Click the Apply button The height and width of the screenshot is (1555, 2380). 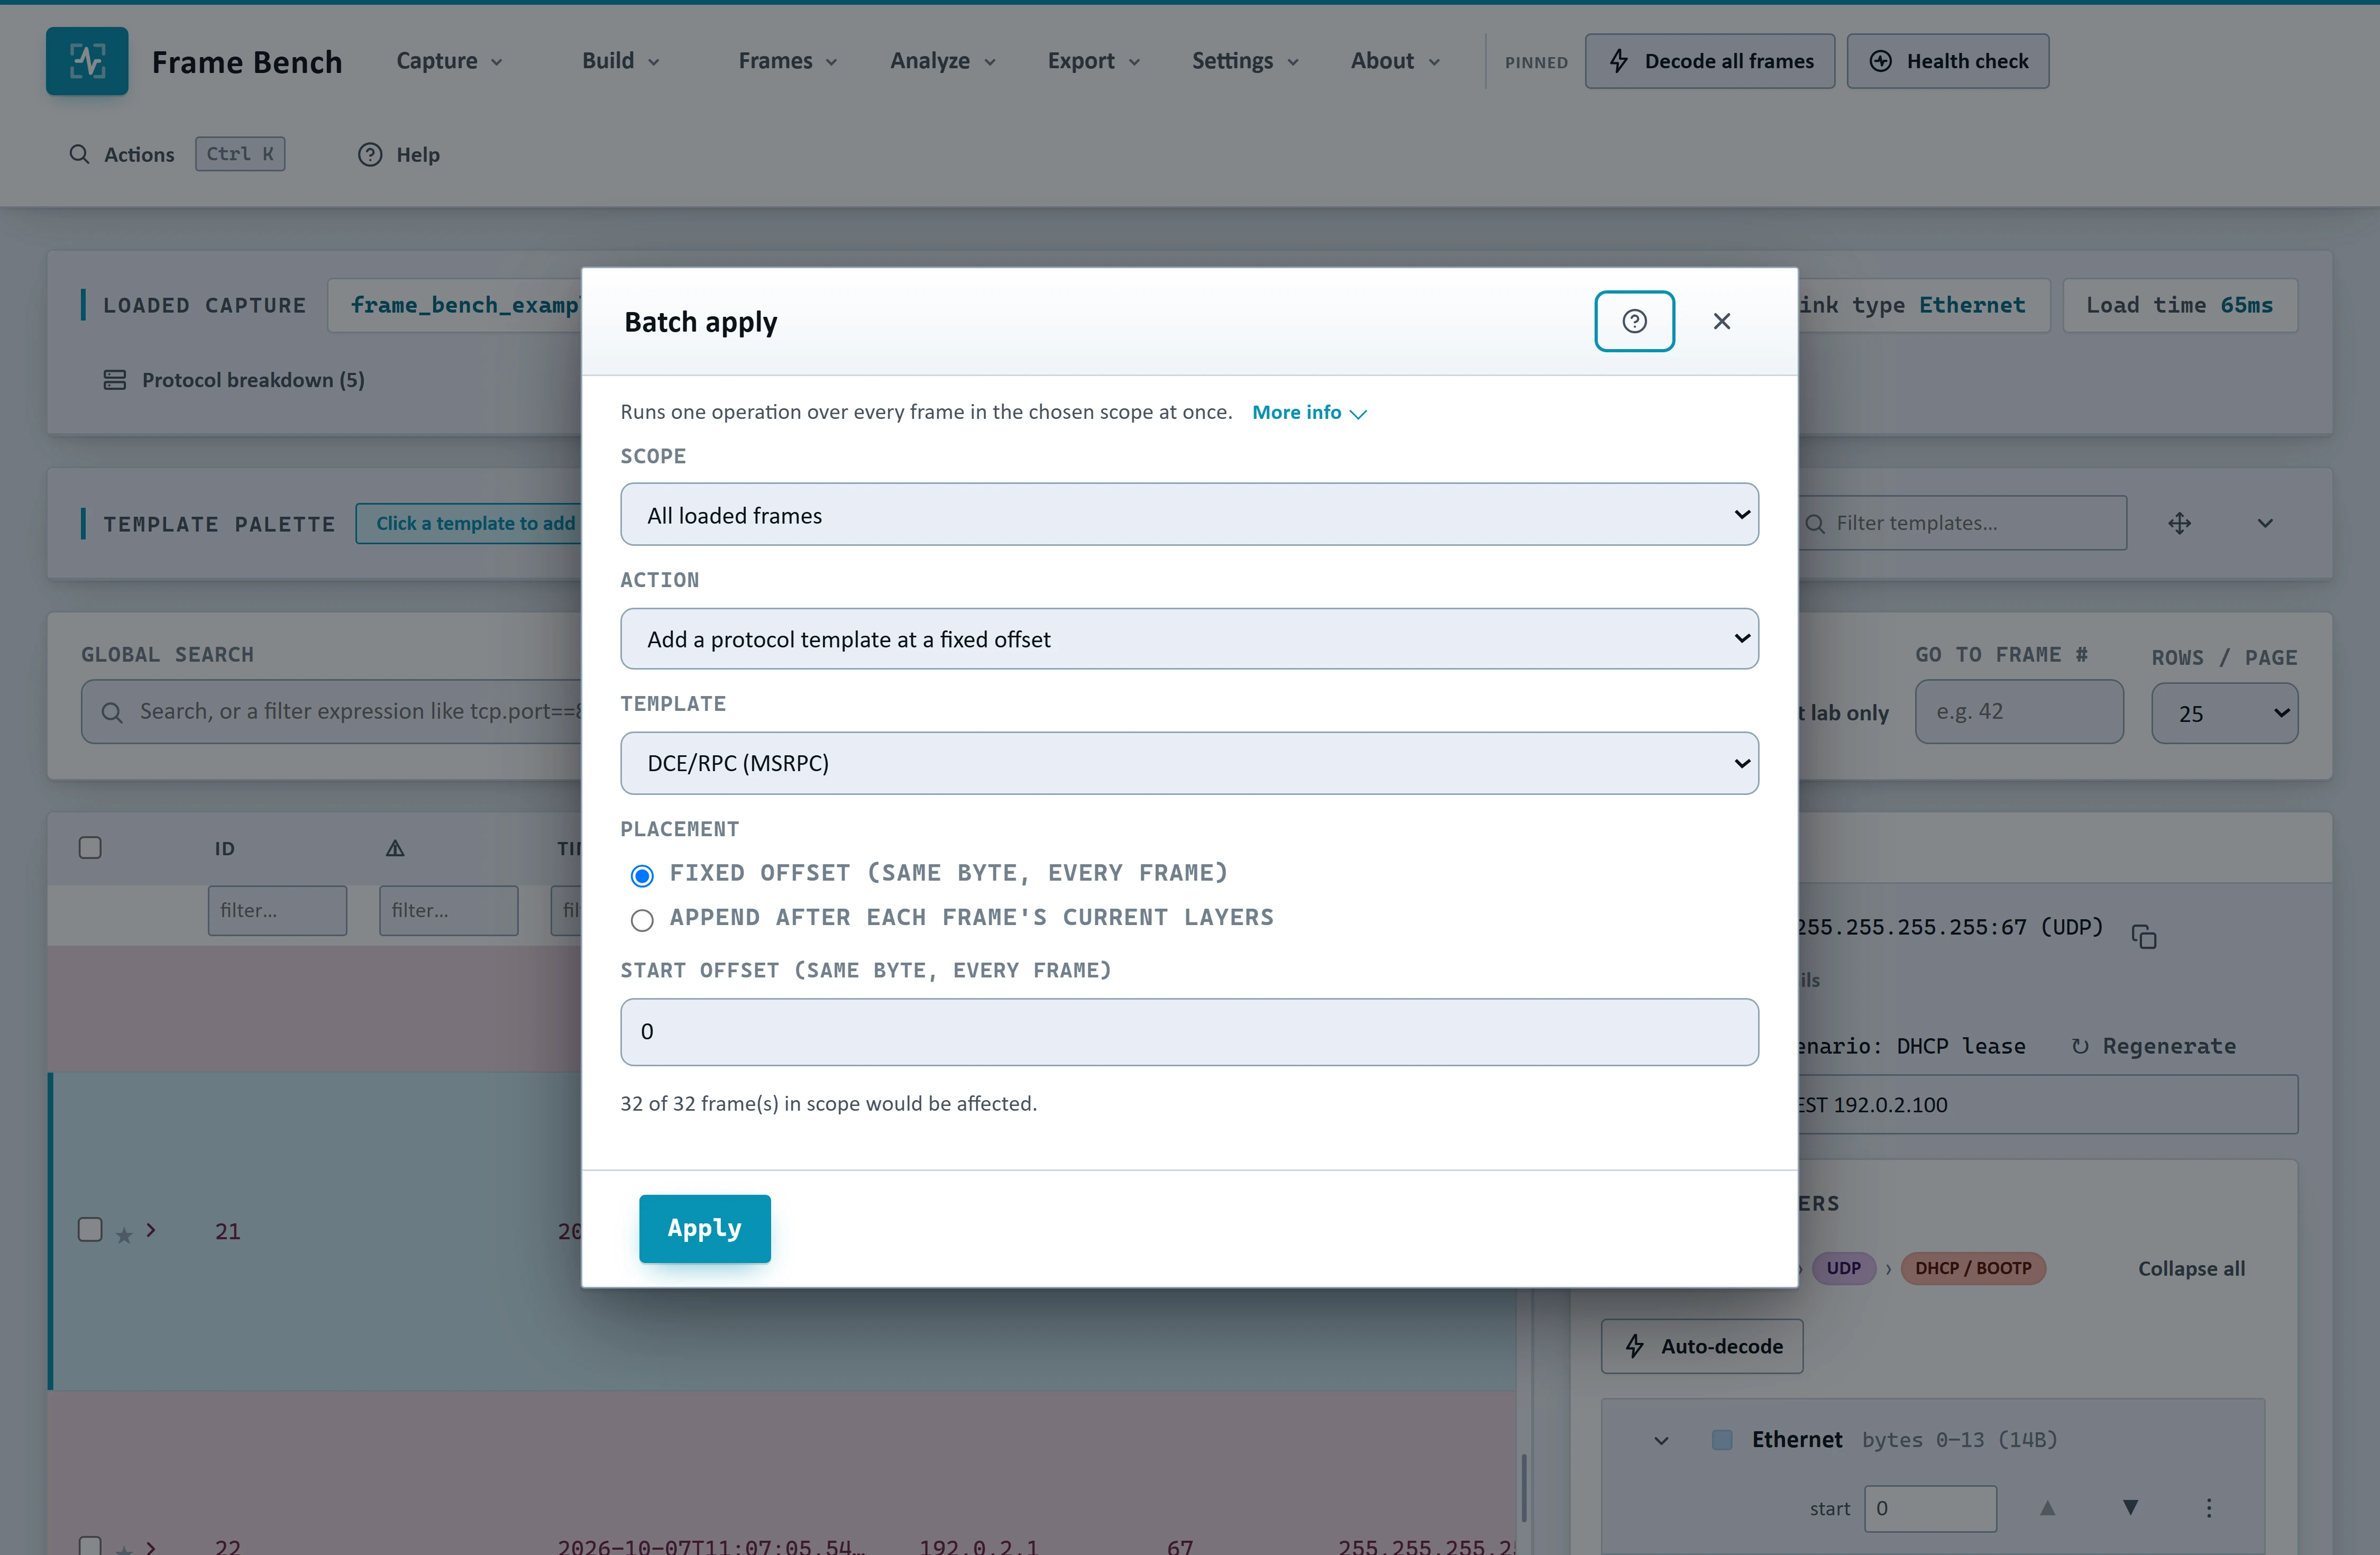[705, 1228]
